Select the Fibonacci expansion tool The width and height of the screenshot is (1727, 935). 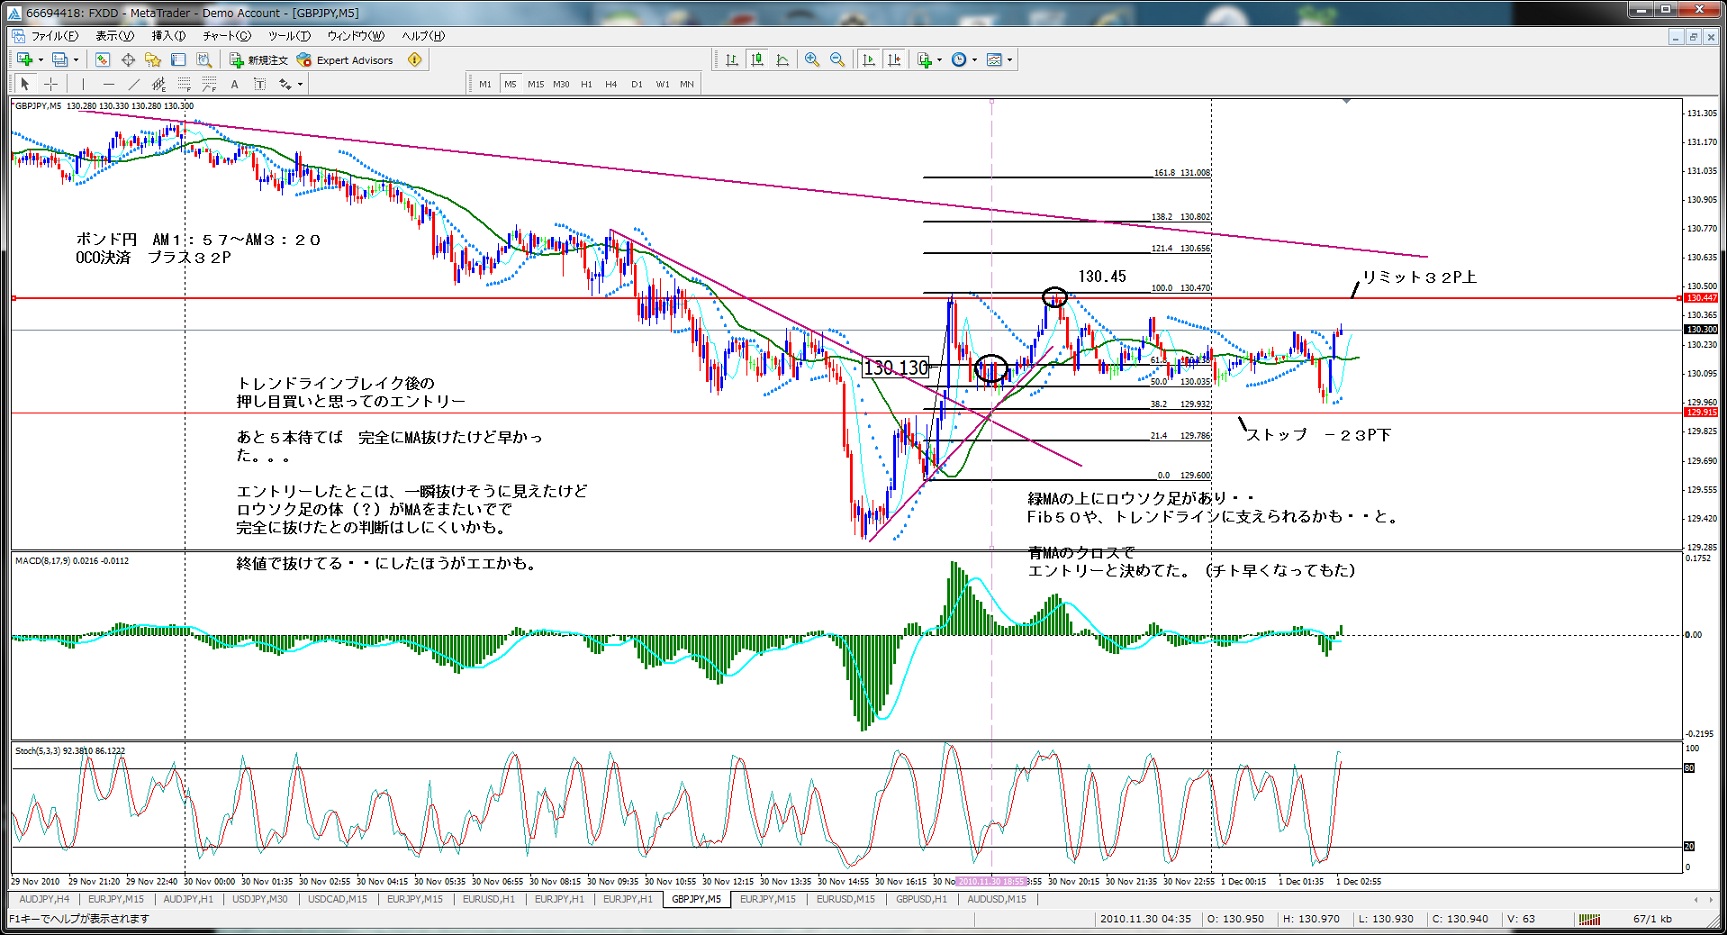[x=209, y=84]
